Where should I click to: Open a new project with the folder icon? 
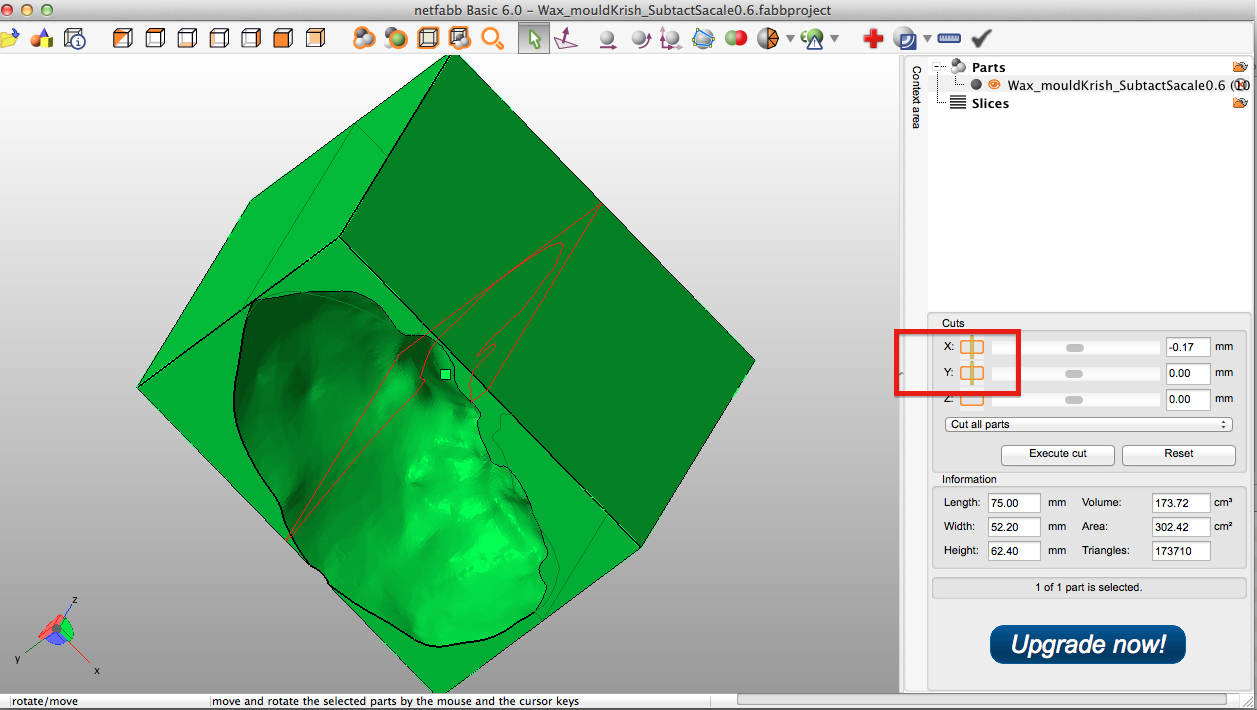[x=12, y=37]
